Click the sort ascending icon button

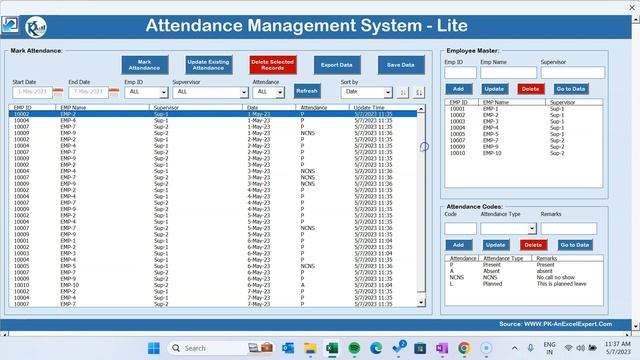[x=403, y=93]
